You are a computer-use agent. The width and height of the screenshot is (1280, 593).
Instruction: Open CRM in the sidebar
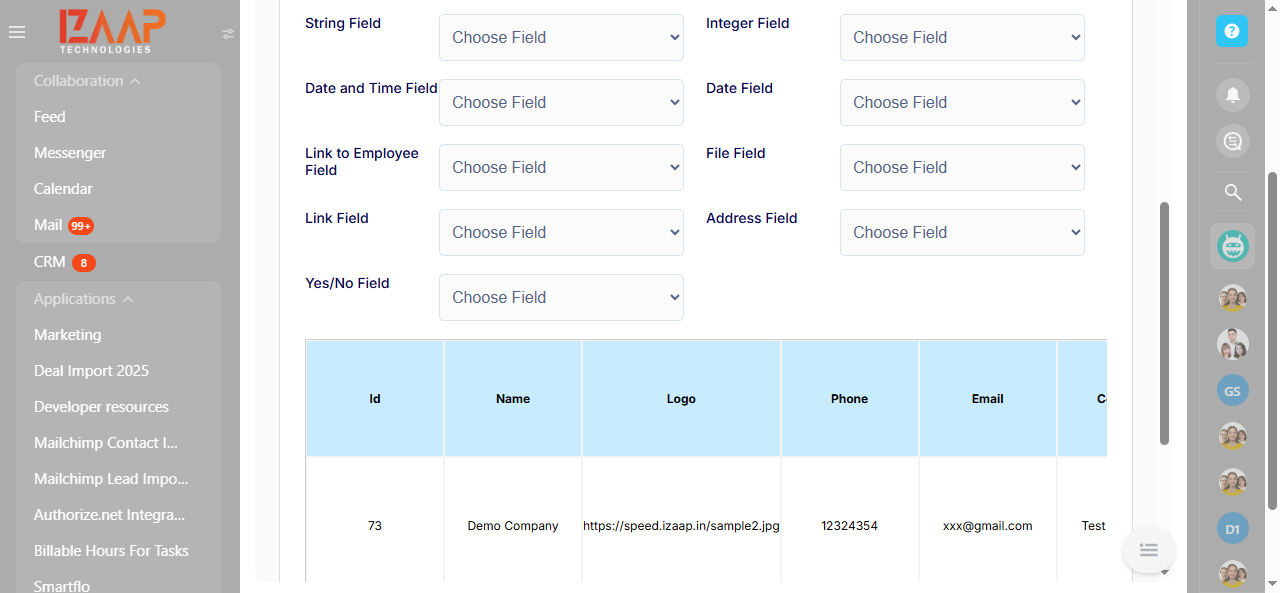[50, 262]
